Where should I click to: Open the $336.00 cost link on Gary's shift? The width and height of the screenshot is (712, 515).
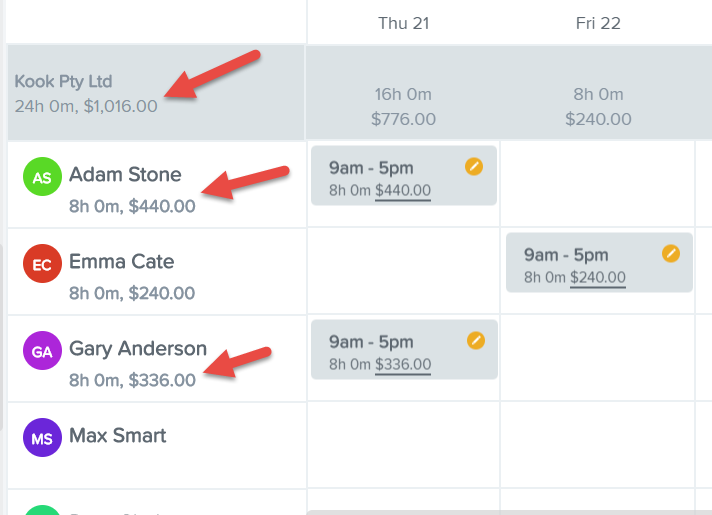click(x=403, y=364)
